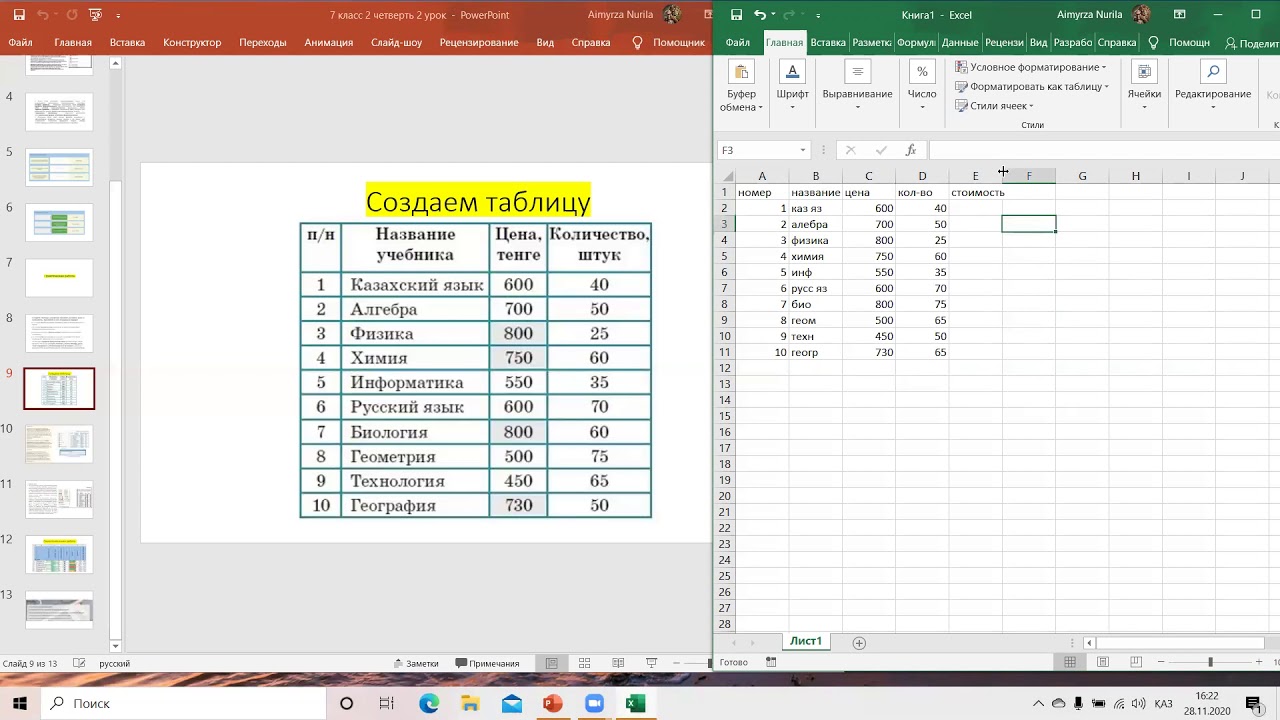
Task: Open the Name Box dropdown arrow
Action: tap(802, 150)
